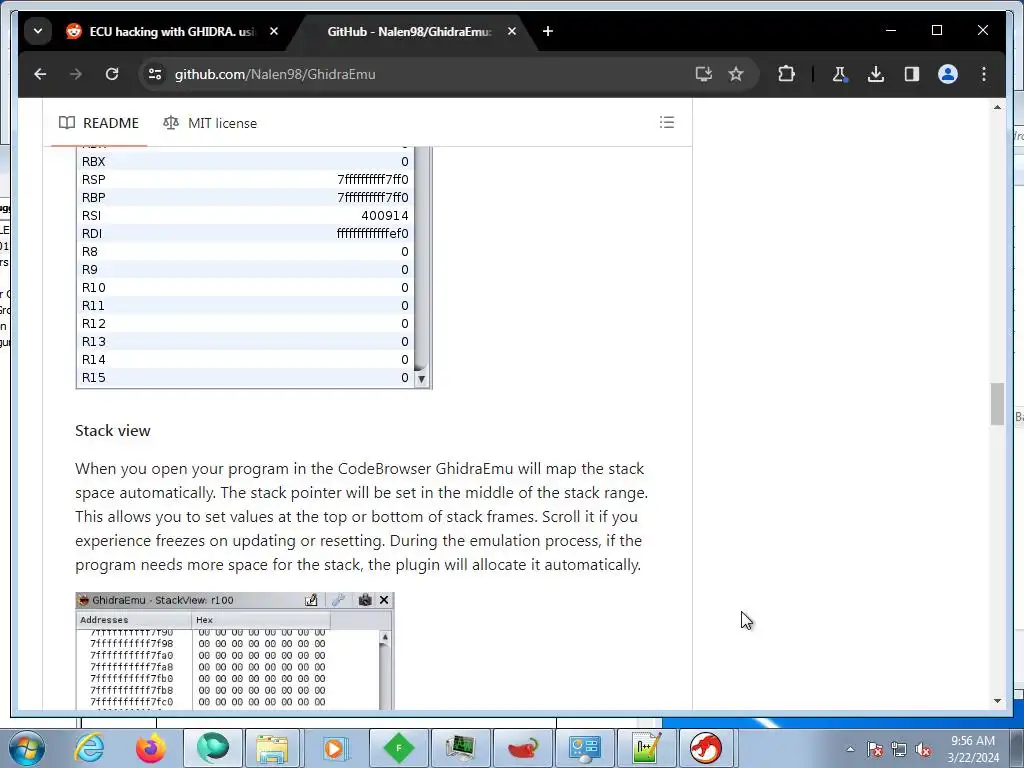The image size is (1024, 768).
Task: Open the media player taskbar icon
Action: 335,748
